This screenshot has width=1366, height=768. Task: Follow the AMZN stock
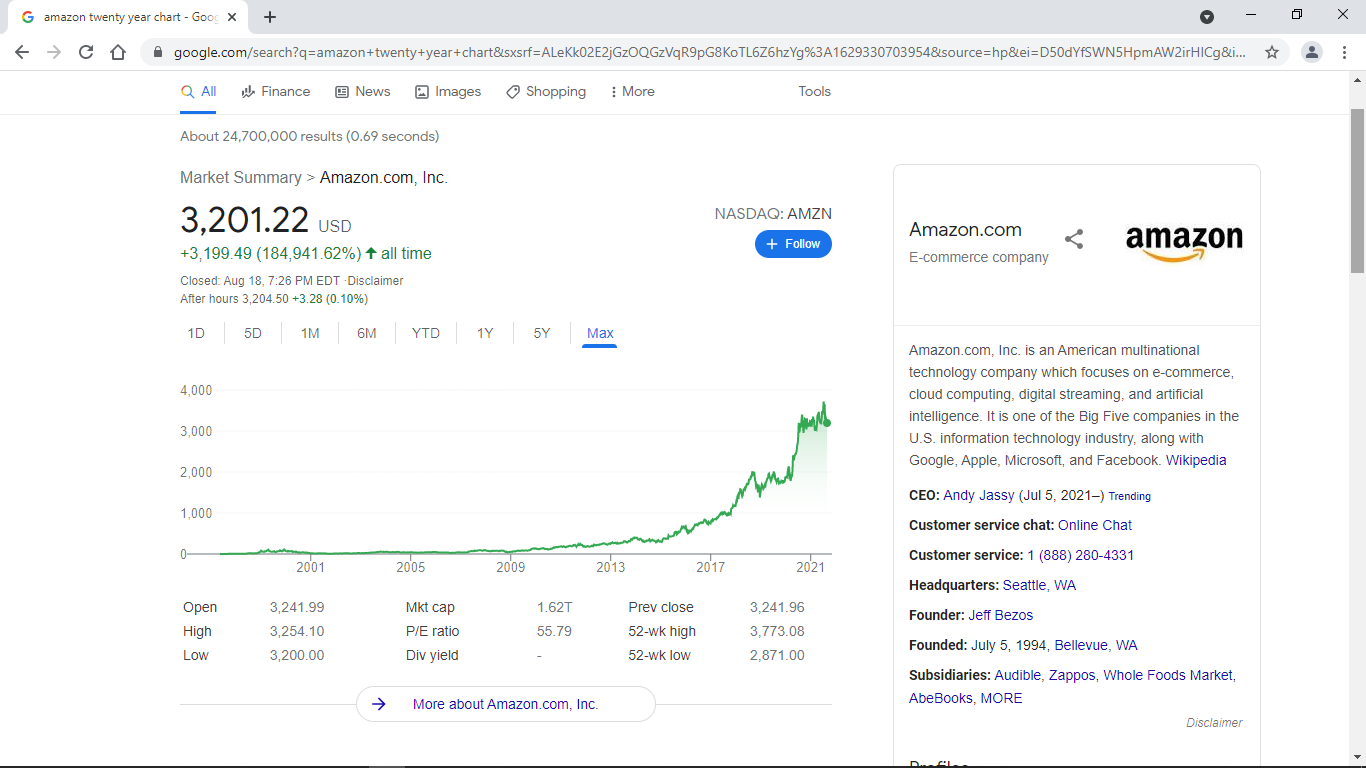793,244
